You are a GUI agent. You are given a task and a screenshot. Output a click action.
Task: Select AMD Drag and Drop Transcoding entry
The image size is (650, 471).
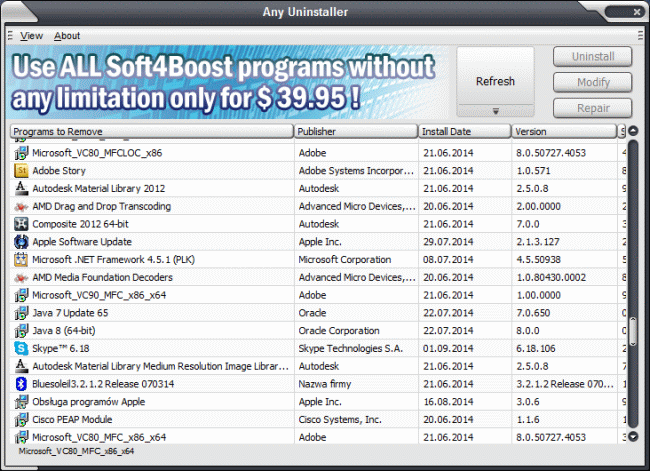click(x=318, y=206)
